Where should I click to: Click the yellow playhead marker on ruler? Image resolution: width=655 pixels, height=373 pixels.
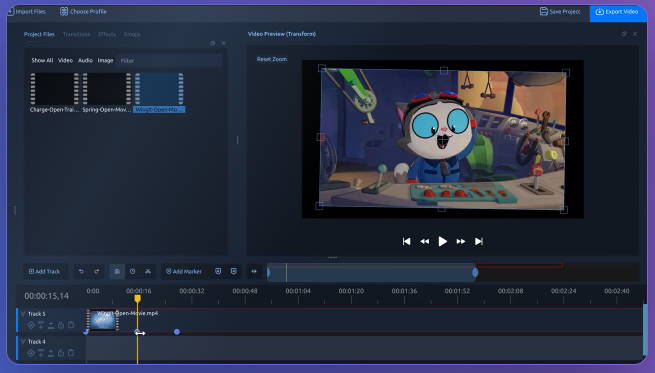(x=137, y=298)
